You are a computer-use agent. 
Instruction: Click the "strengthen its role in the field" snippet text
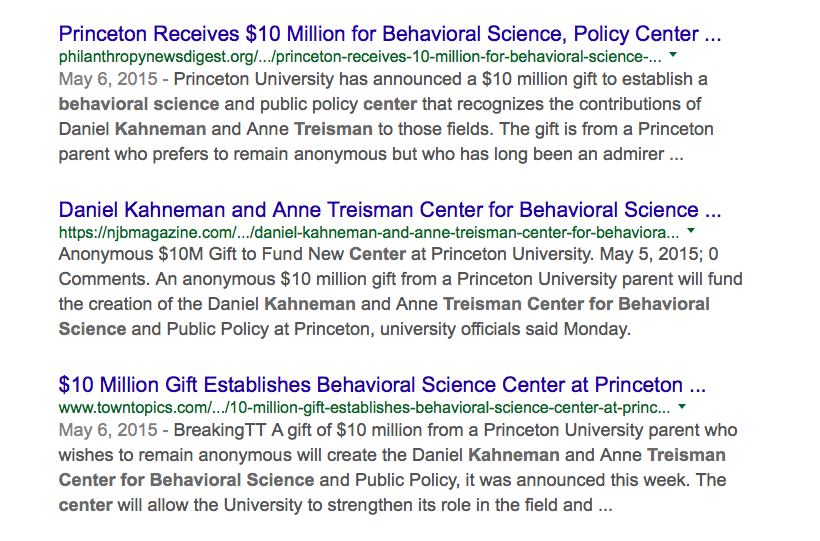pyautogui.click(x=413, y=505)
